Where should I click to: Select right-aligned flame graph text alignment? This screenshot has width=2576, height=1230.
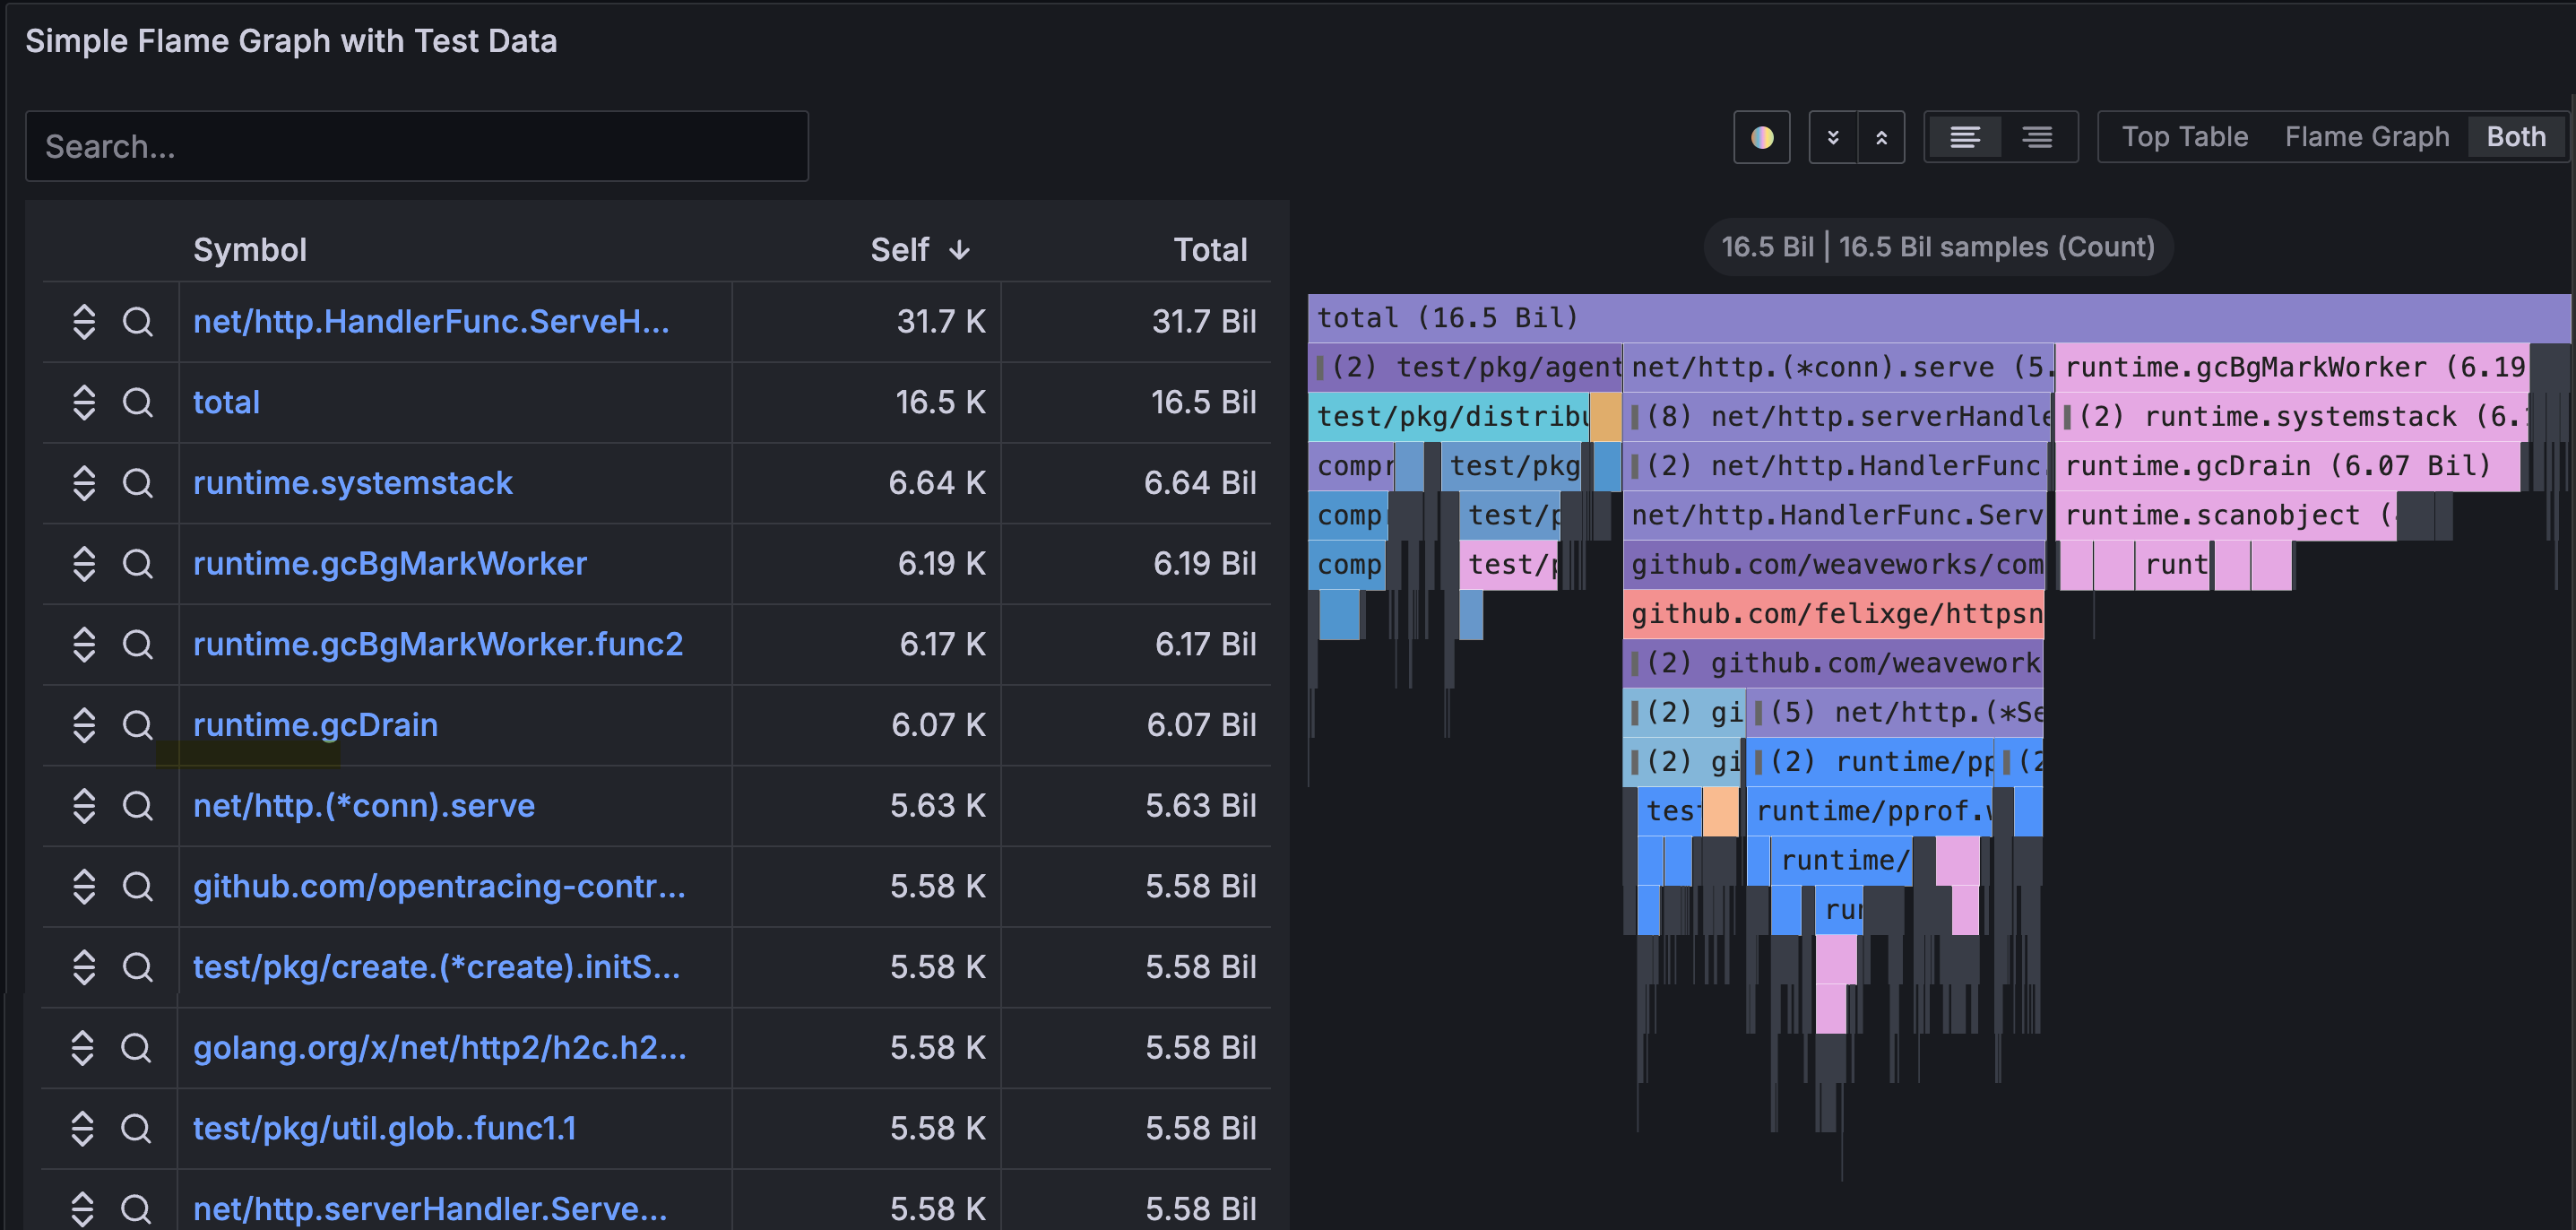[2037, 136]
